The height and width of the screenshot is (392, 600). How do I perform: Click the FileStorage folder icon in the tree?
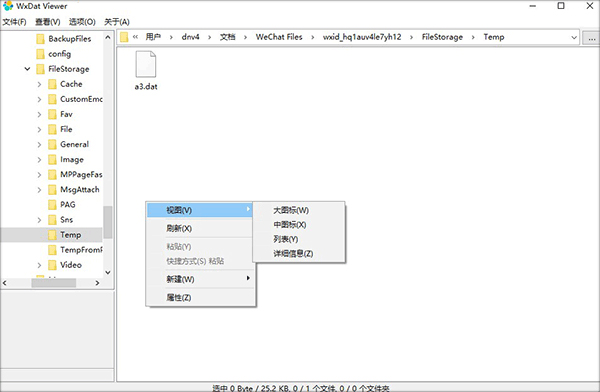(x=40, y=69)
